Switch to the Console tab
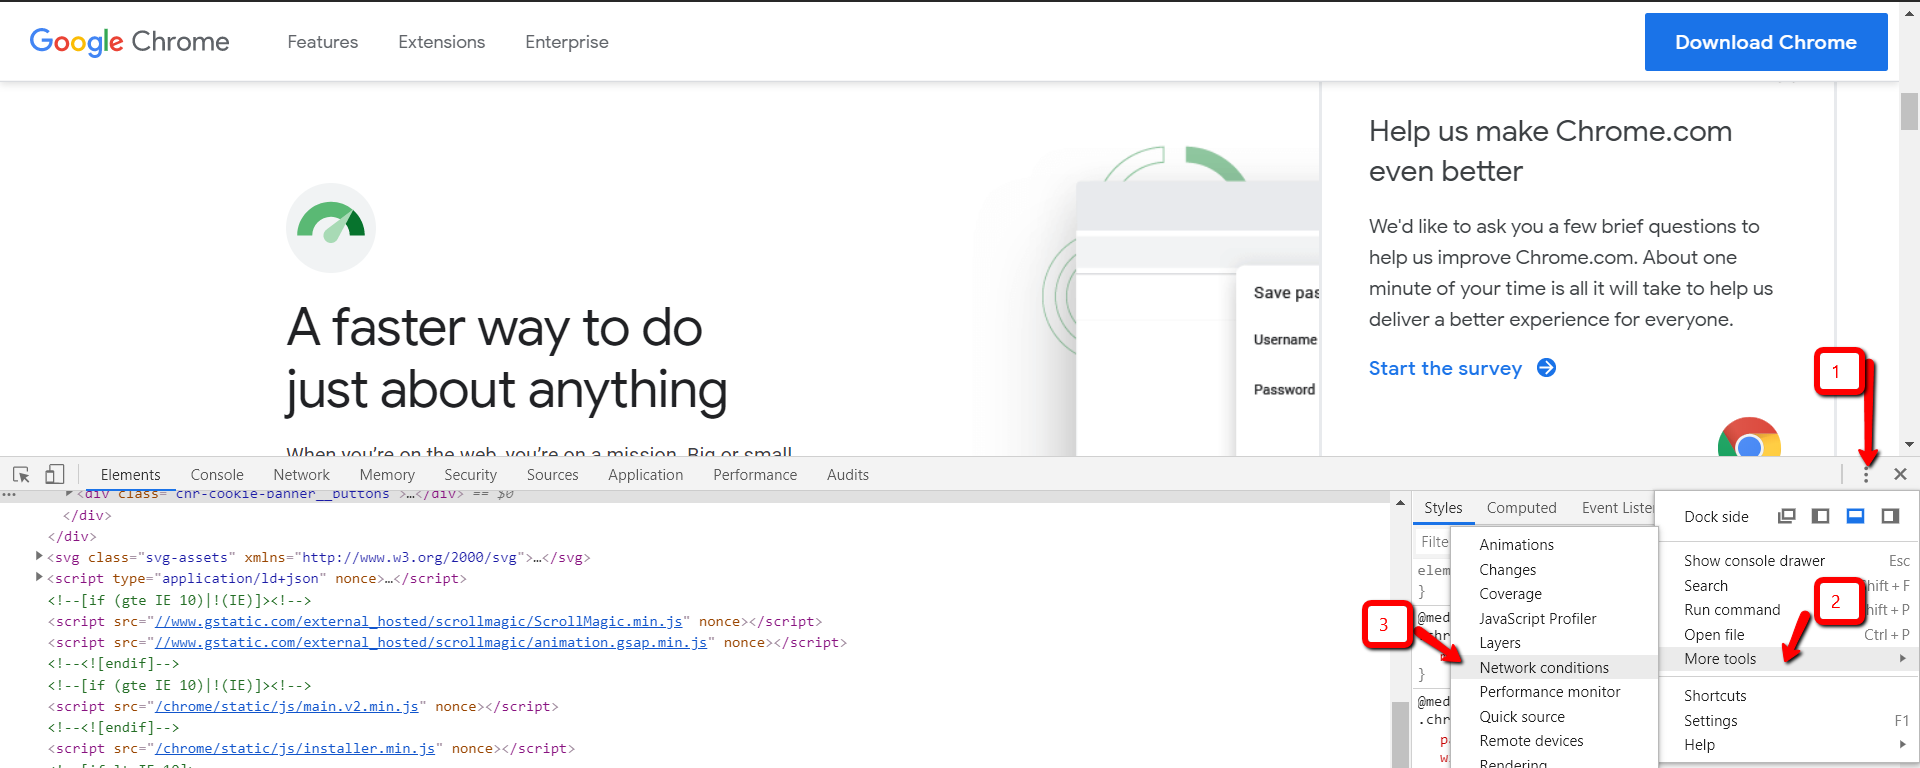Screen dimensions: 1920x768 coord(217,475)
